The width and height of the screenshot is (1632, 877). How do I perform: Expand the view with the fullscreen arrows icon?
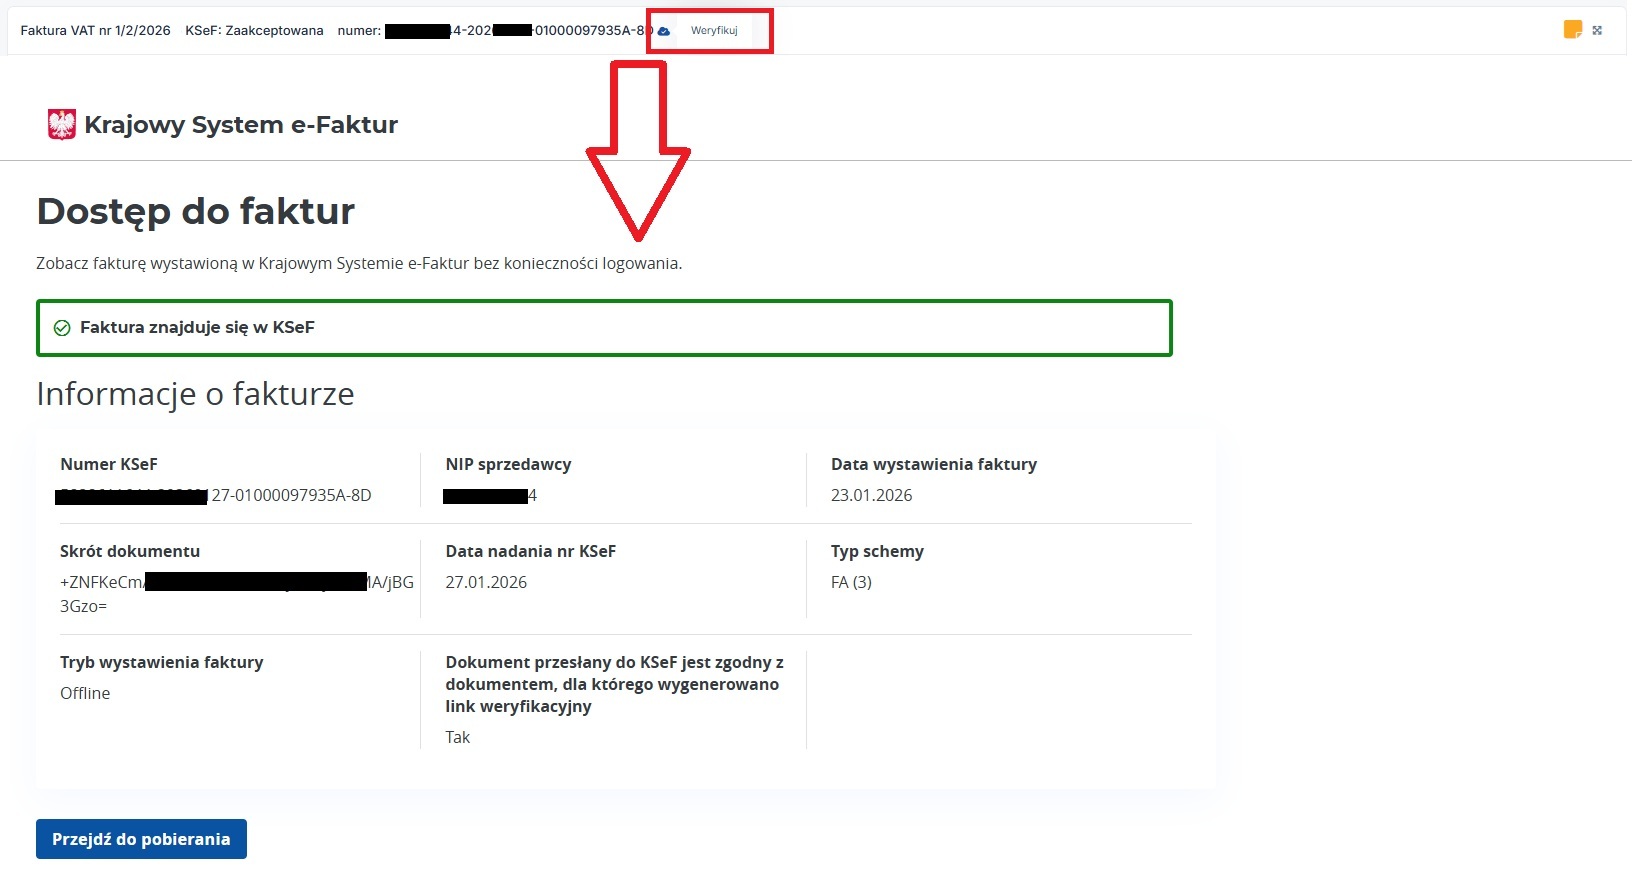1597,30
